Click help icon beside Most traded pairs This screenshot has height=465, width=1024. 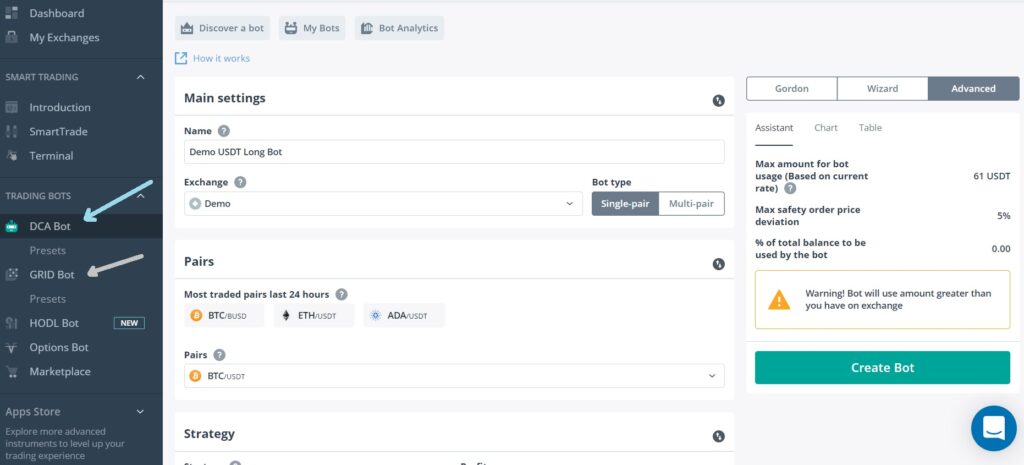(342, 294)
